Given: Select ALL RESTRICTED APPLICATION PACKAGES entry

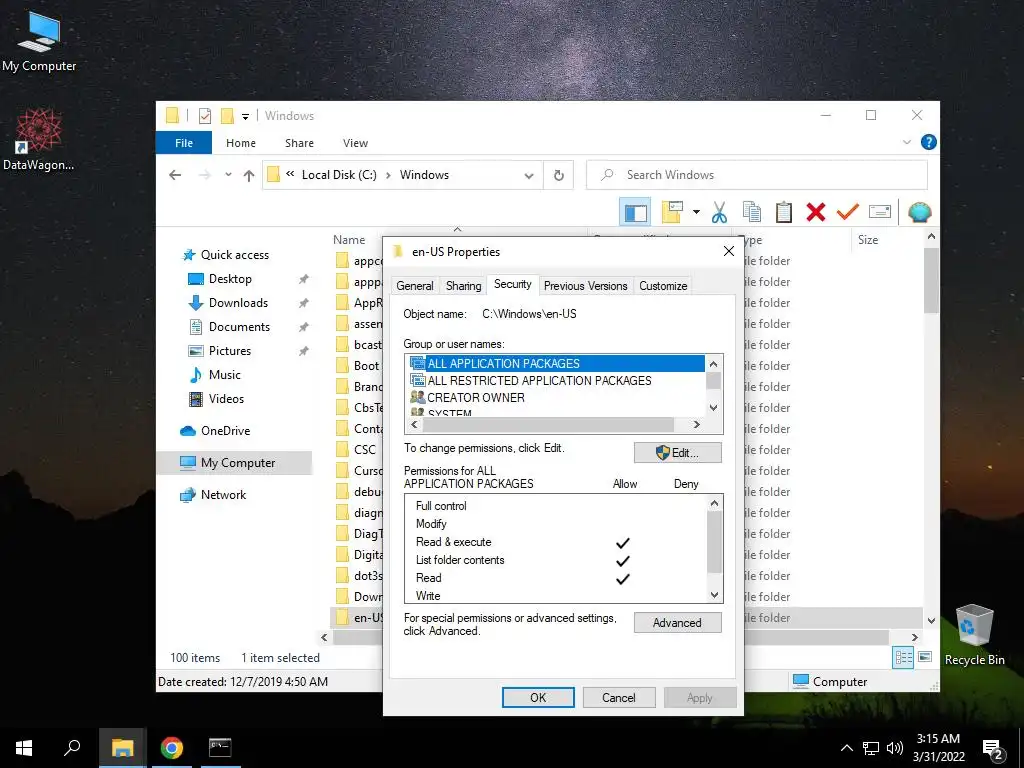Looking at the screenshot, I should tap(555, 381).
